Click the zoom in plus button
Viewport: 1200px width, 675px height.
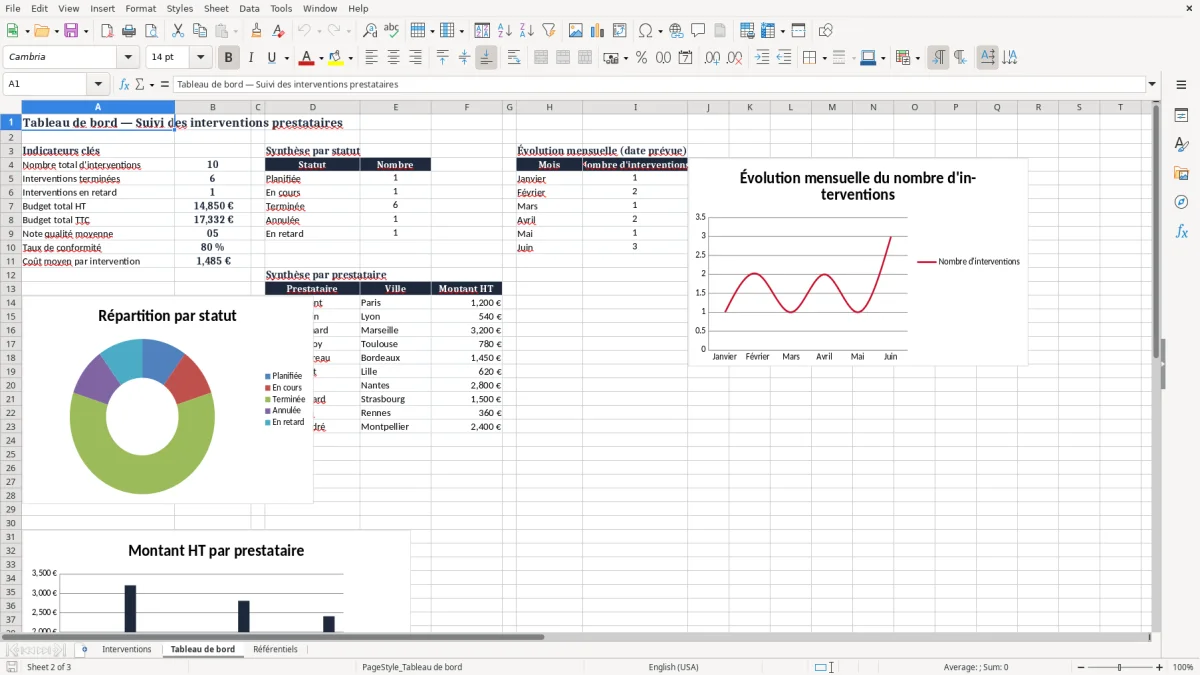coord(1159,667)
